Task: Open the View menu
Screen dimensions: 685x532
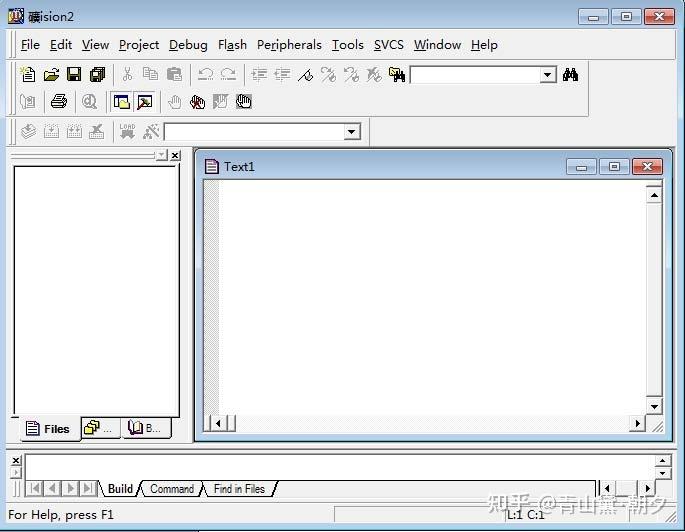Action: 95,45
